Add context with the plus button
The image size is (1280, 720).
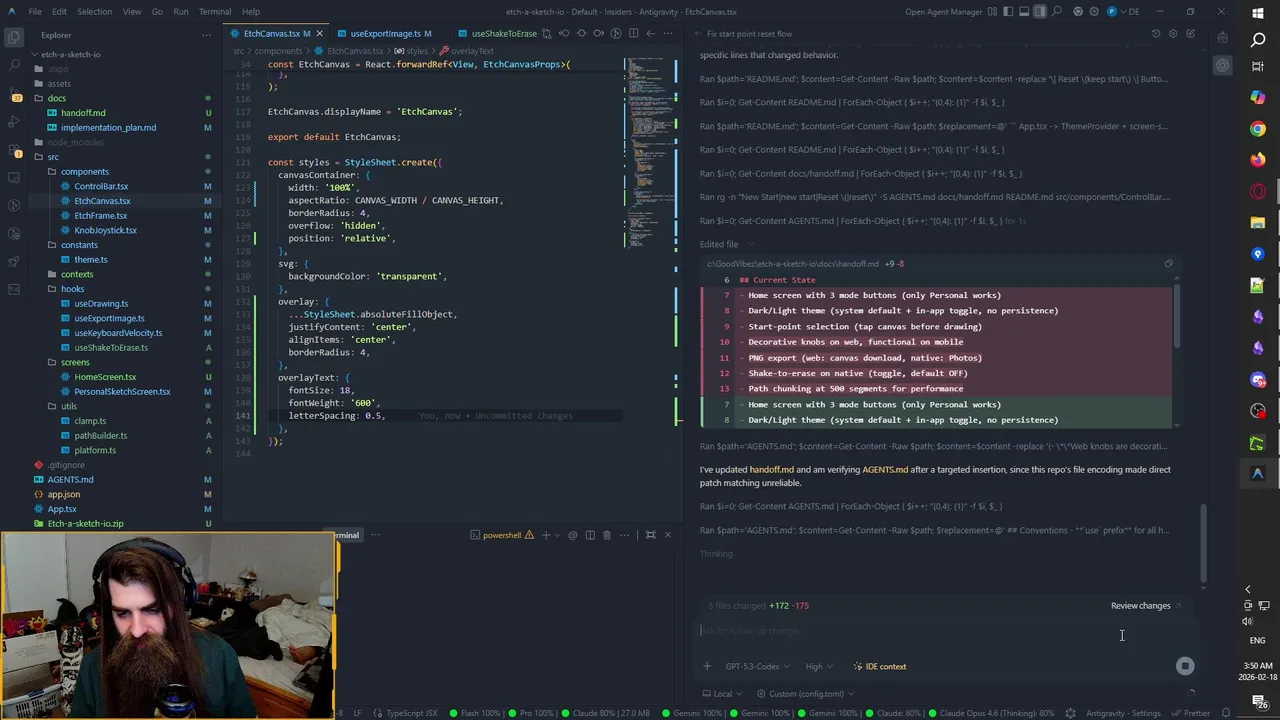pos(707,666)
